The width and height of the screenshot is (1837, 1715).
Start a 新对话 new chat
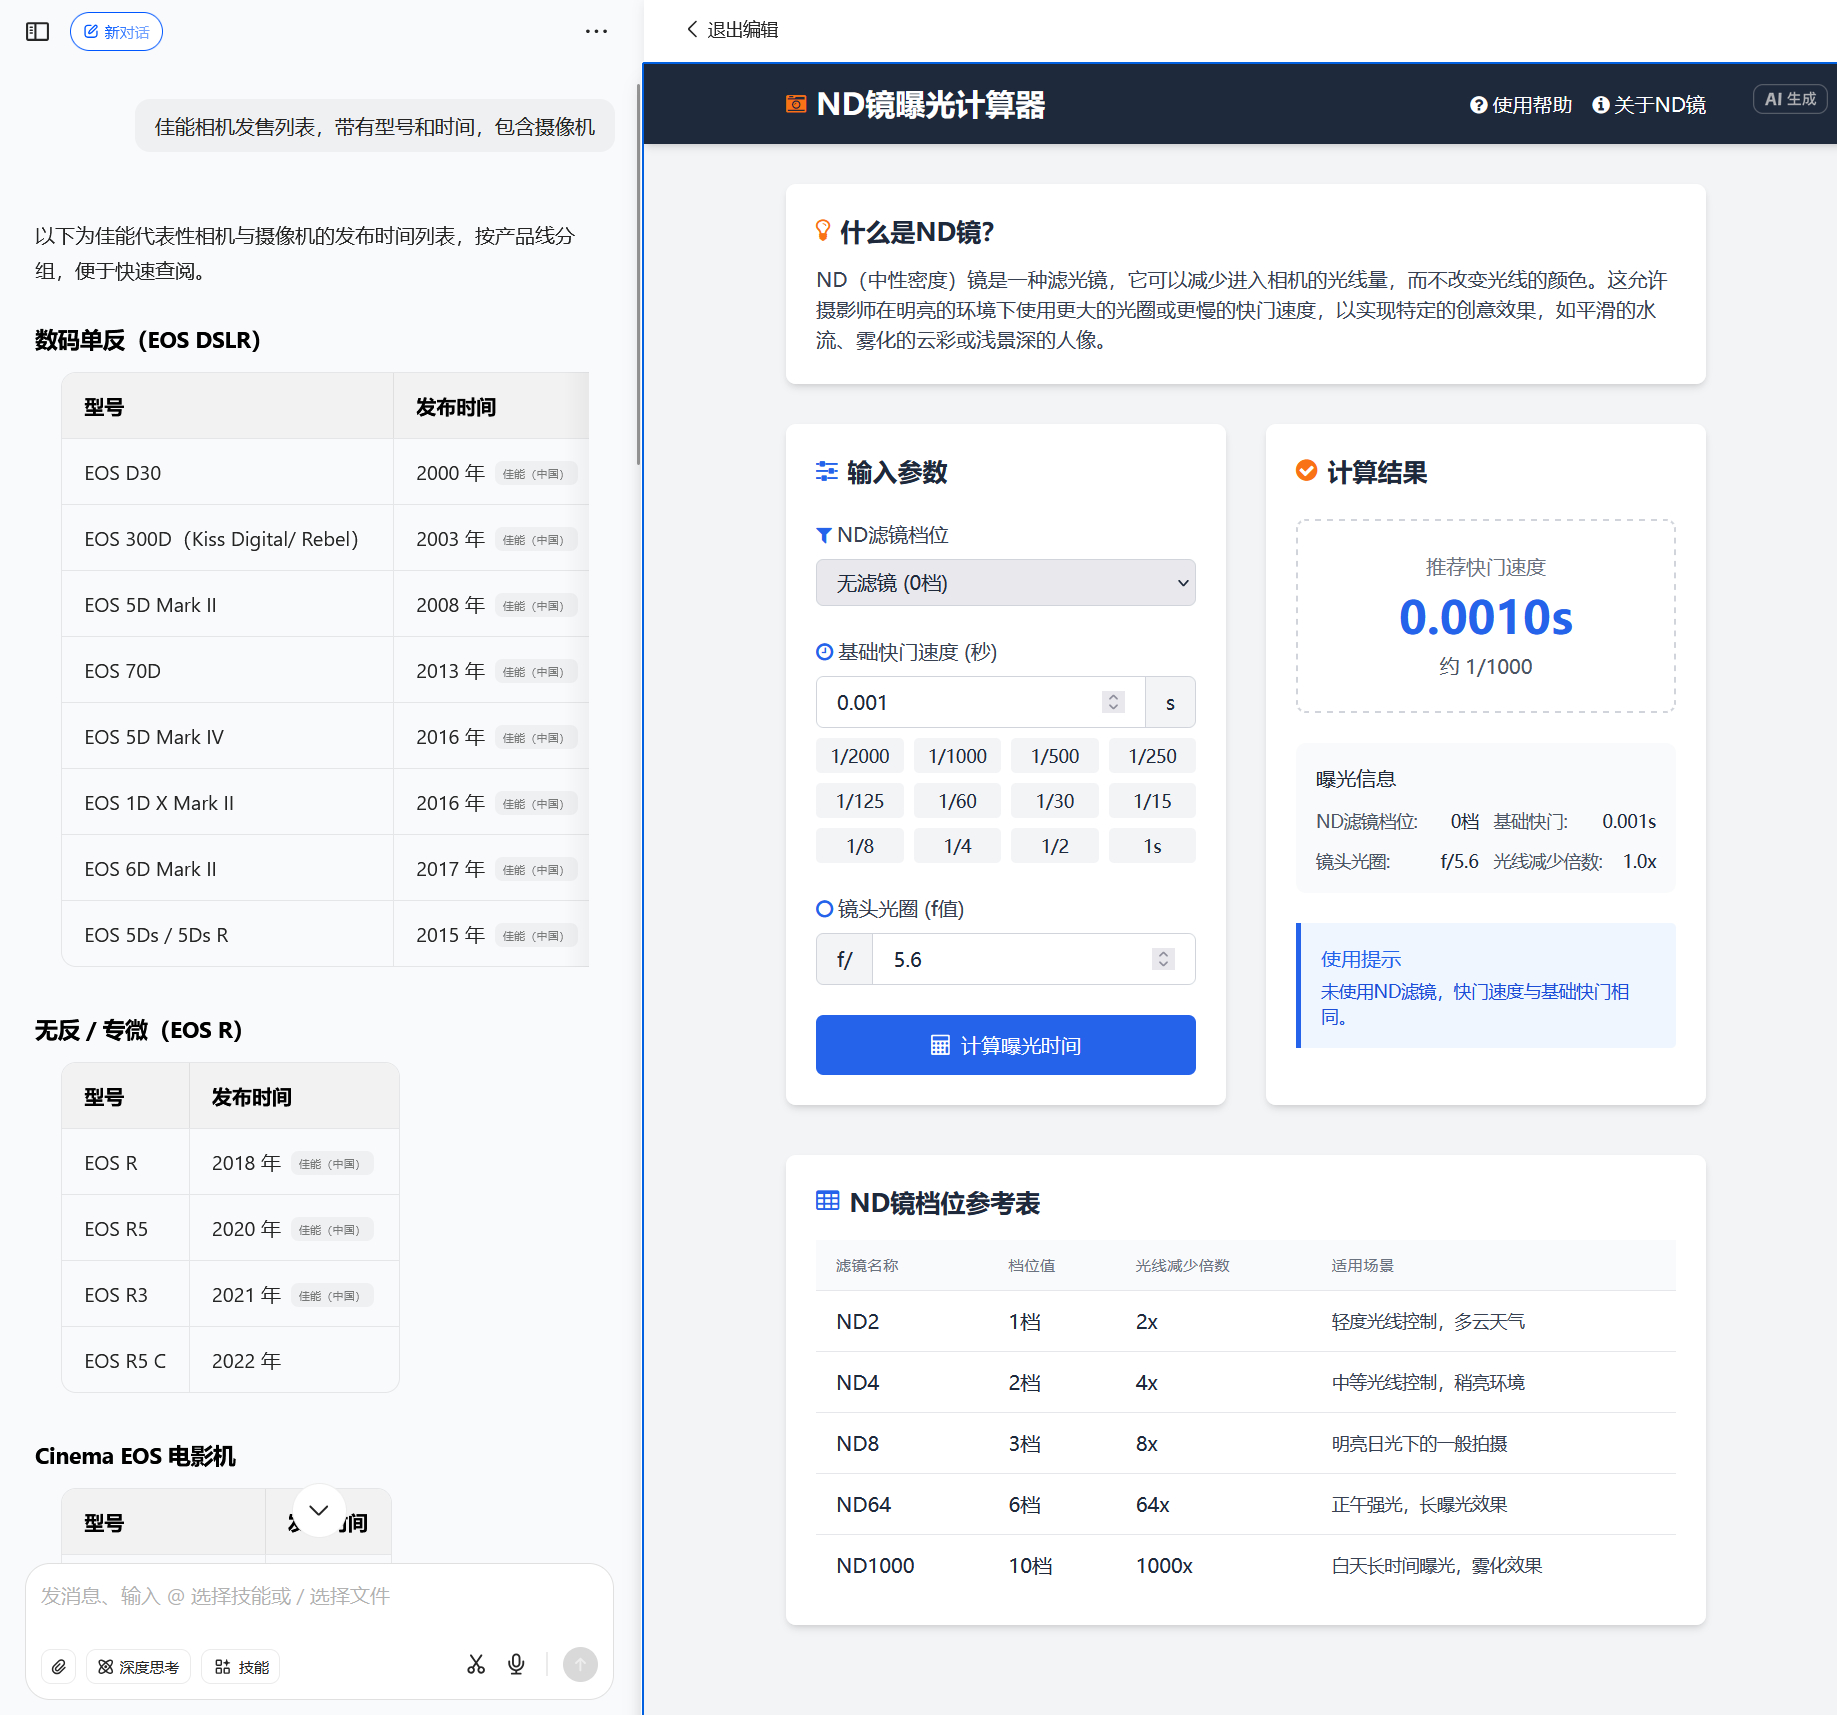[x=116, y=32]
